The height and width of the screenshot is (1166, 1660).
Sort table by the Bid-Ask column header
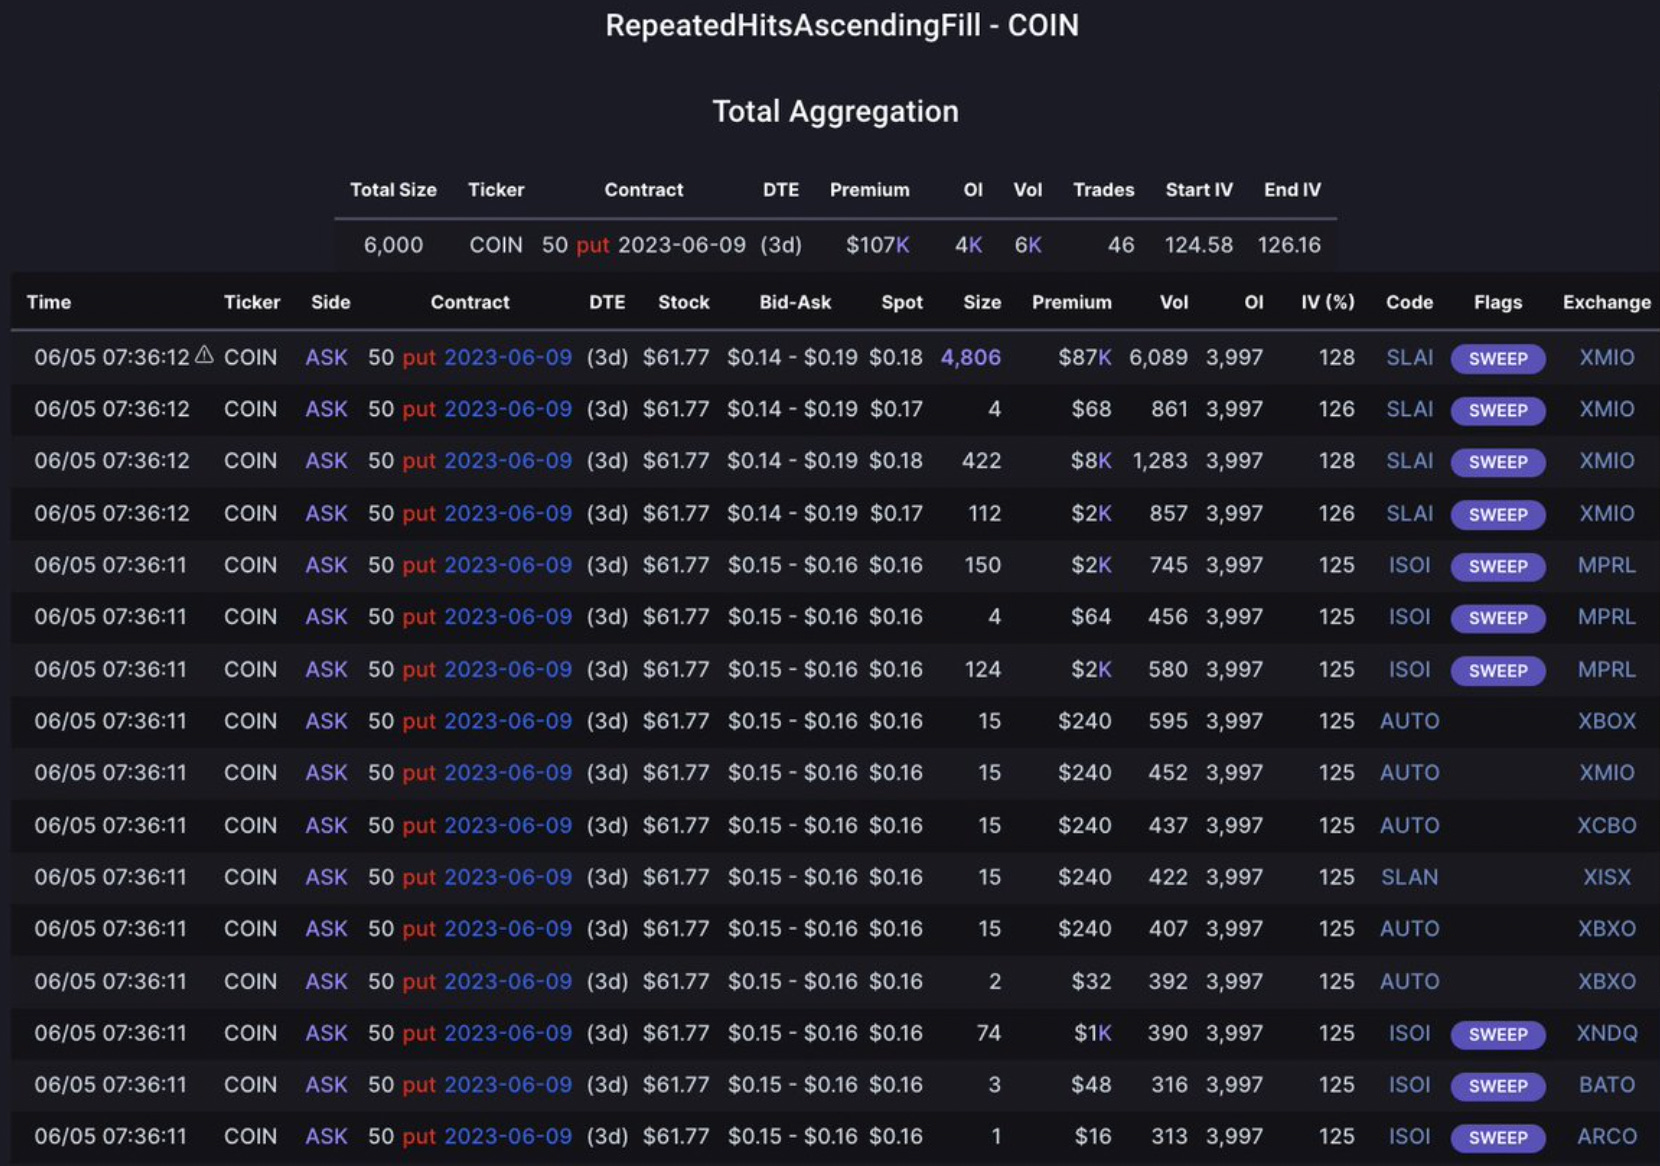795,302
